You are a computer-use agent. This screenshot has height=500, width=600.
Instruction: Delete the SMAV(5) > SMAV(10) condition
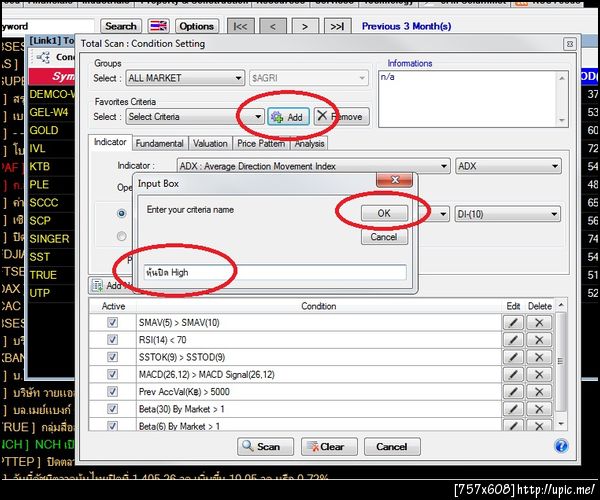pyautogui.click(x=539, y=322)
